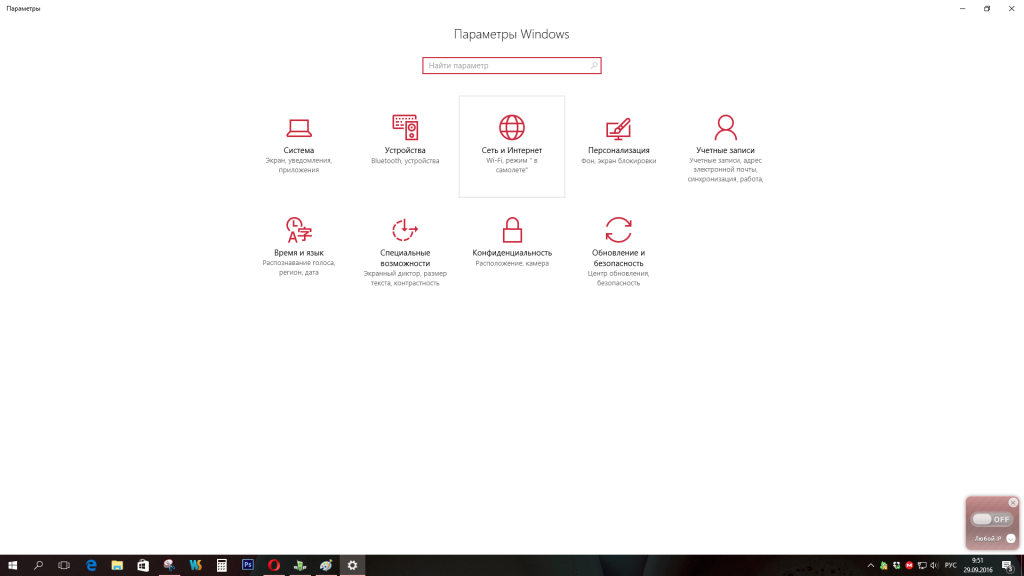Open the volume speaker tray icon

coord(935,566)
